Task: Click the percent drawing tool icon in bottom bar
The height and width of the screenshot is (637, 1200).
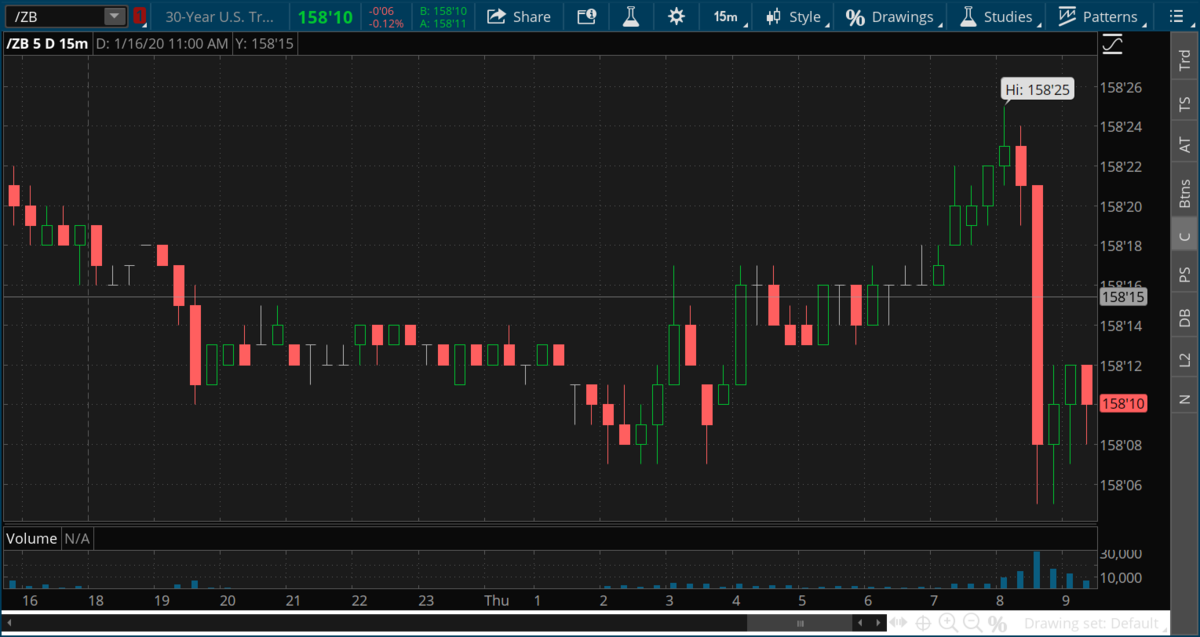Action: click(997, 623)
